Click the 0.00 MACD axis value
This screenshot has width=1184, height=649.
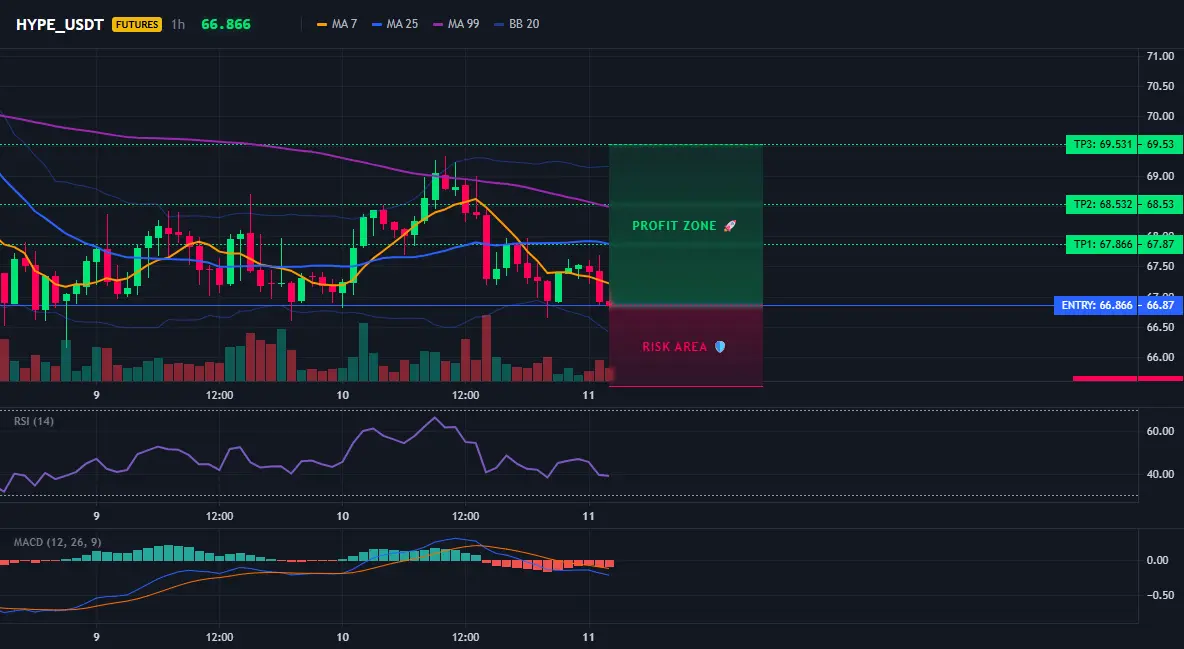[x=1158, y=561]
